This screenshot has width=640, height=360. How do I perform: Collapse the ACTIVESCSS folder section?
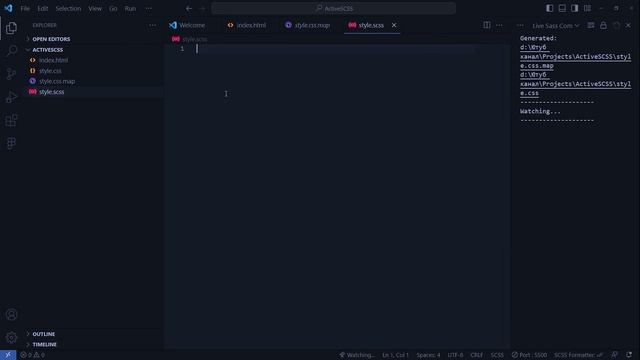94,50
